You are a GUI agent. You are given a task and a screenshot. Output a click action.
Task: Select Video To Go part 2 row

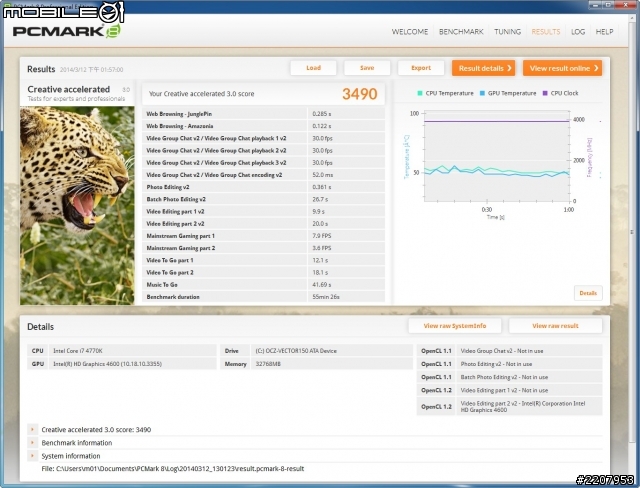tap(263, 272)
